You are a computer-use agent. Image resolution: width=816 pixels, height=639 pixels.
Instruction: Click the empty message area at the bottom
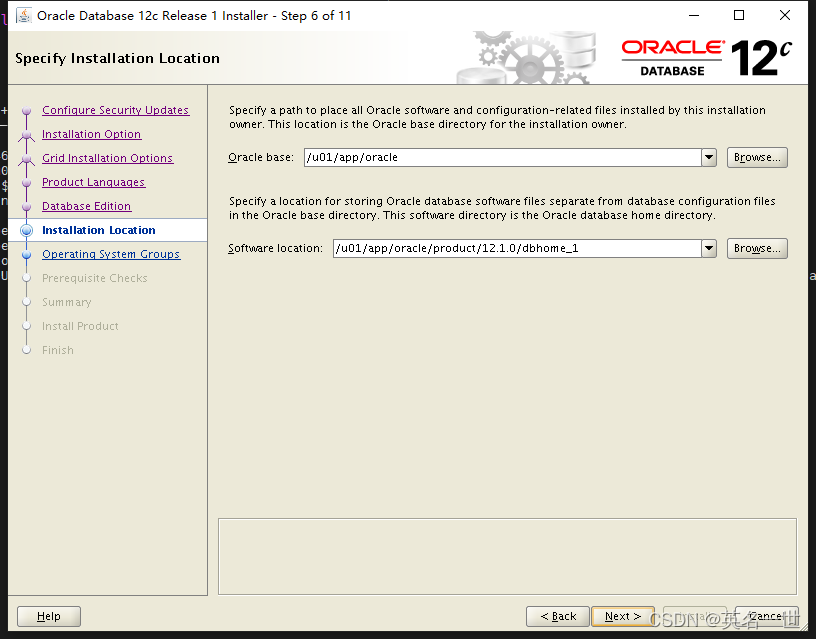(507, 556)
